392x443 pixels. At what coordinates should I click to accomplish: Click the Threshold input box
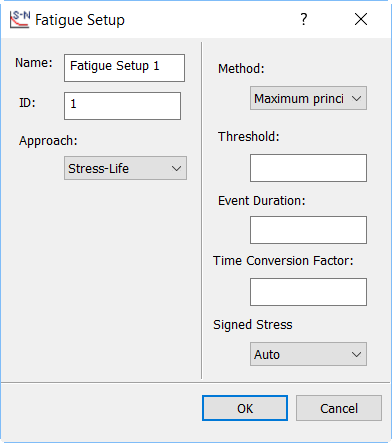click(x=308, y=168)
